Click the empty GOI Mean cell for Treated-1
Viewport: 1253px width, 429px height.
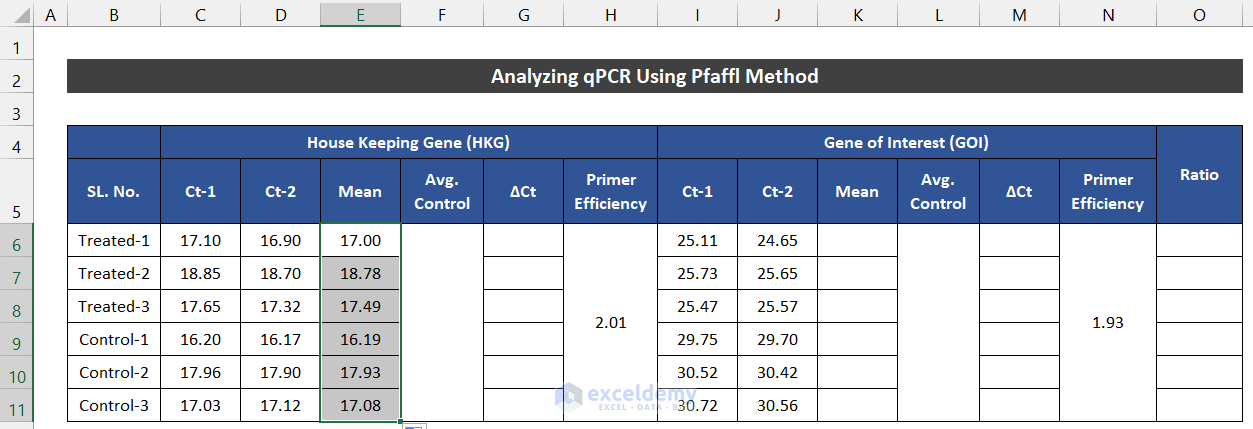(857, 241)
